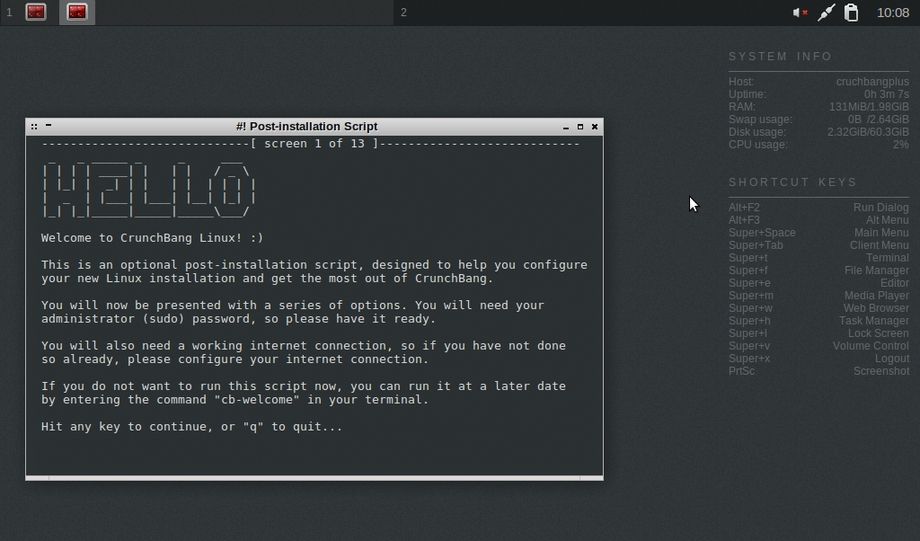The image size is (920, 541).
Task: Click the Swap usage value "0B /2.64GiB"
Action: [x=878, y=119]
